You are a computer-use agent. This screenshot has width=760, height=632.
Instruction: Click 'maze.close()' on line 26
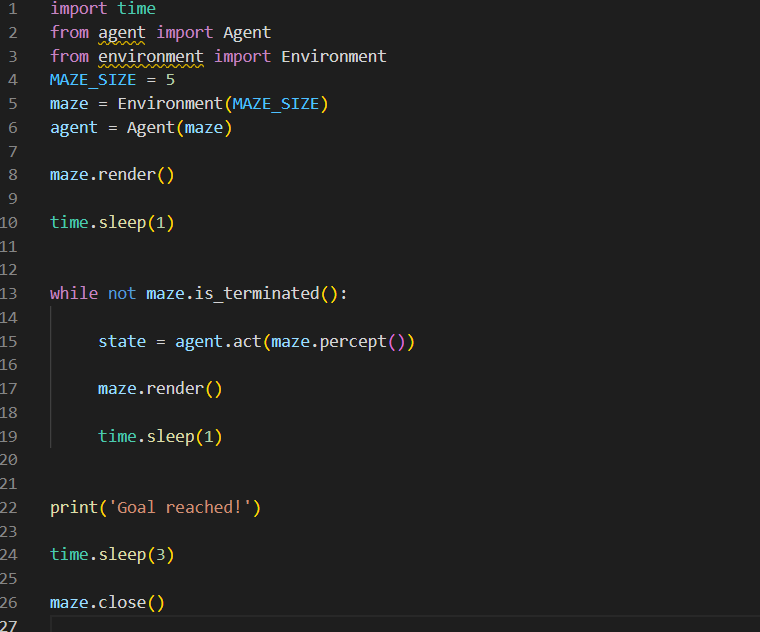pyautogui.click(x=107, y=603)
